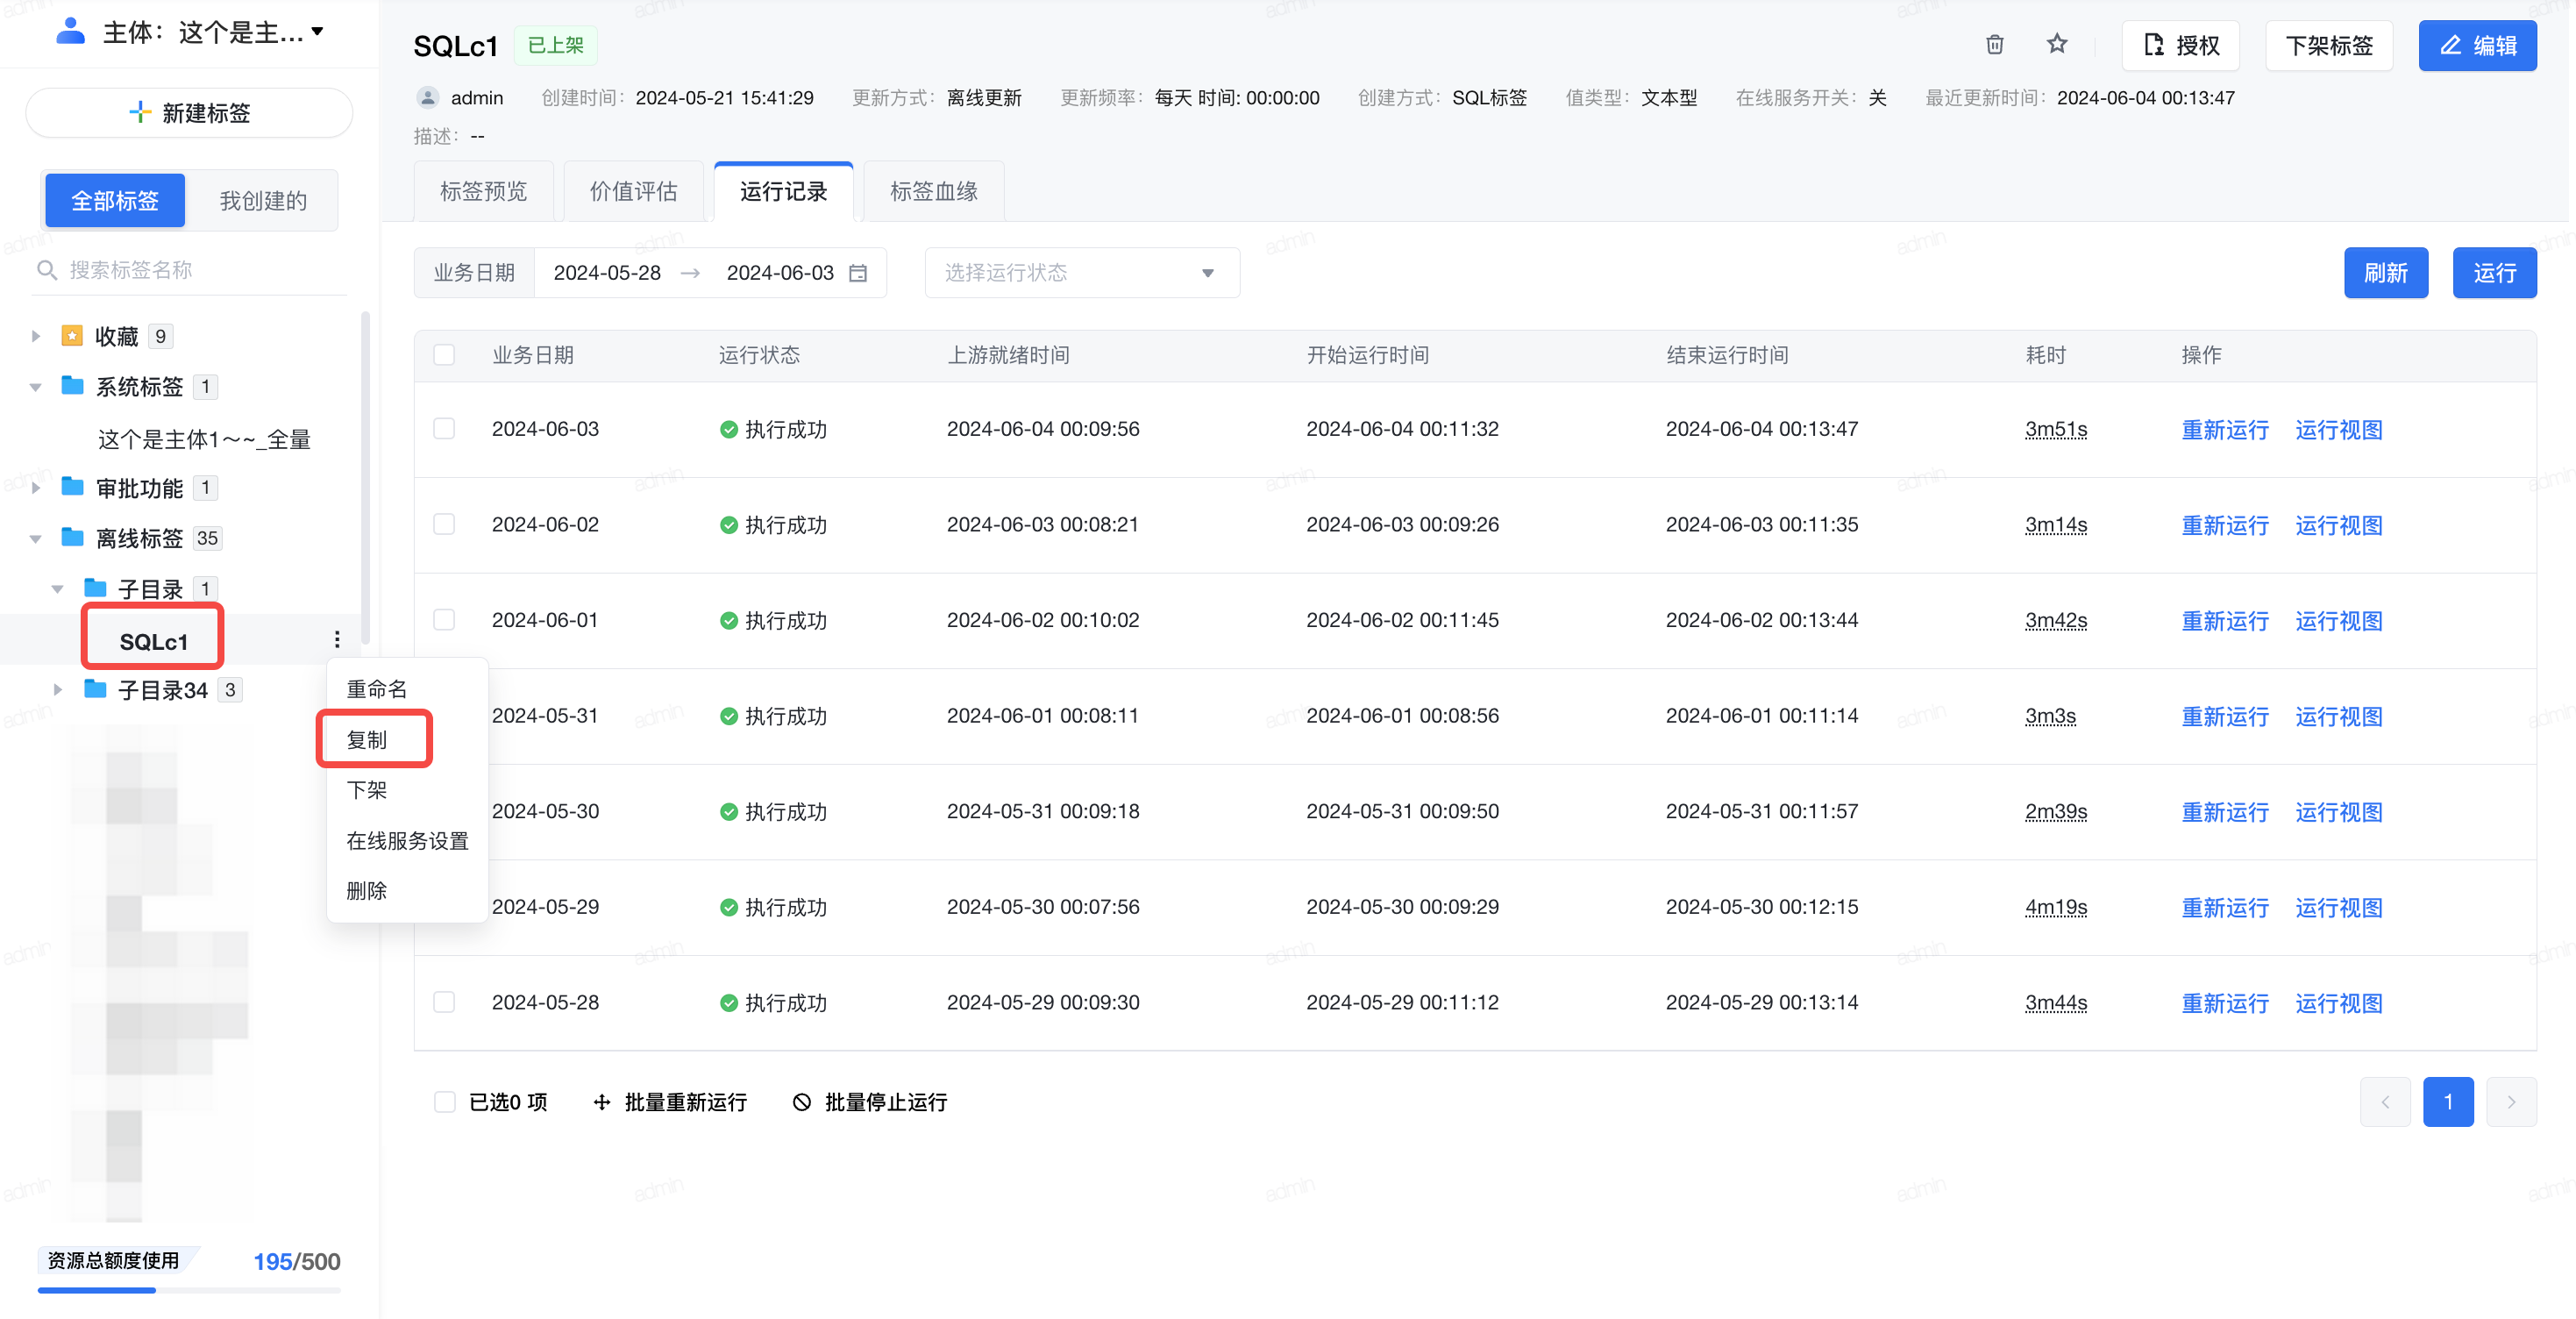Collapse the 离线标签 tree node

[36, 539]
